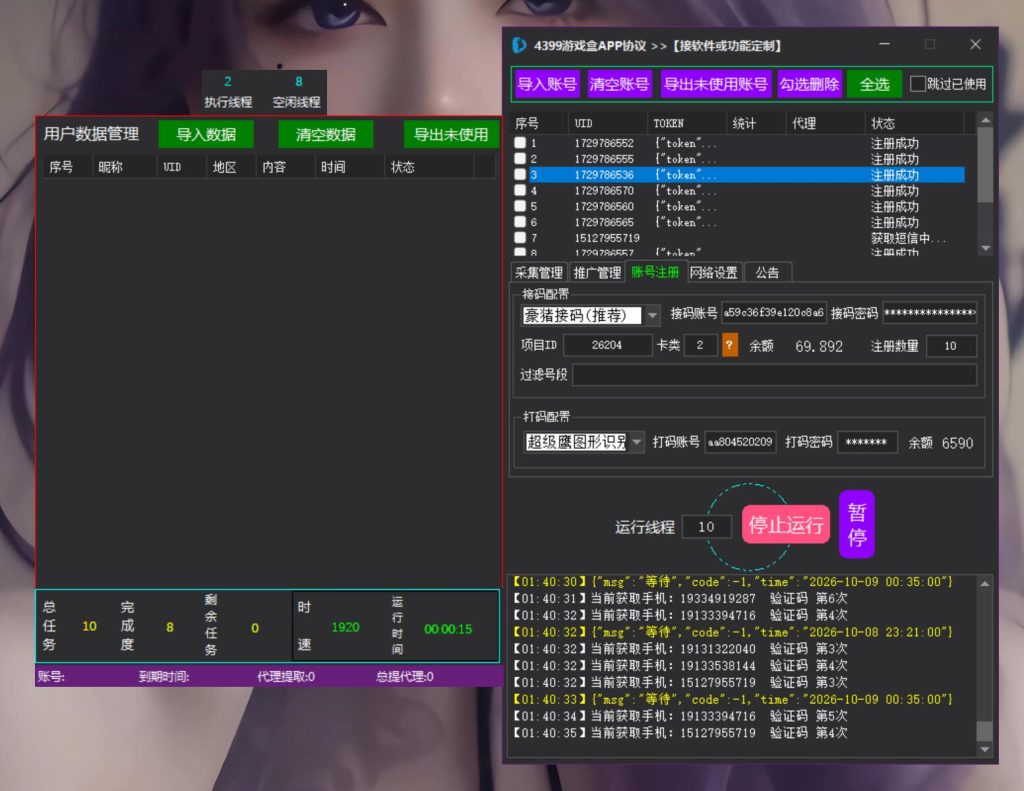Click log line for 19334919287 验证码 第6次
This screenshot has width=1024, height=791.
pyautogui.click(x=680, y=598)
